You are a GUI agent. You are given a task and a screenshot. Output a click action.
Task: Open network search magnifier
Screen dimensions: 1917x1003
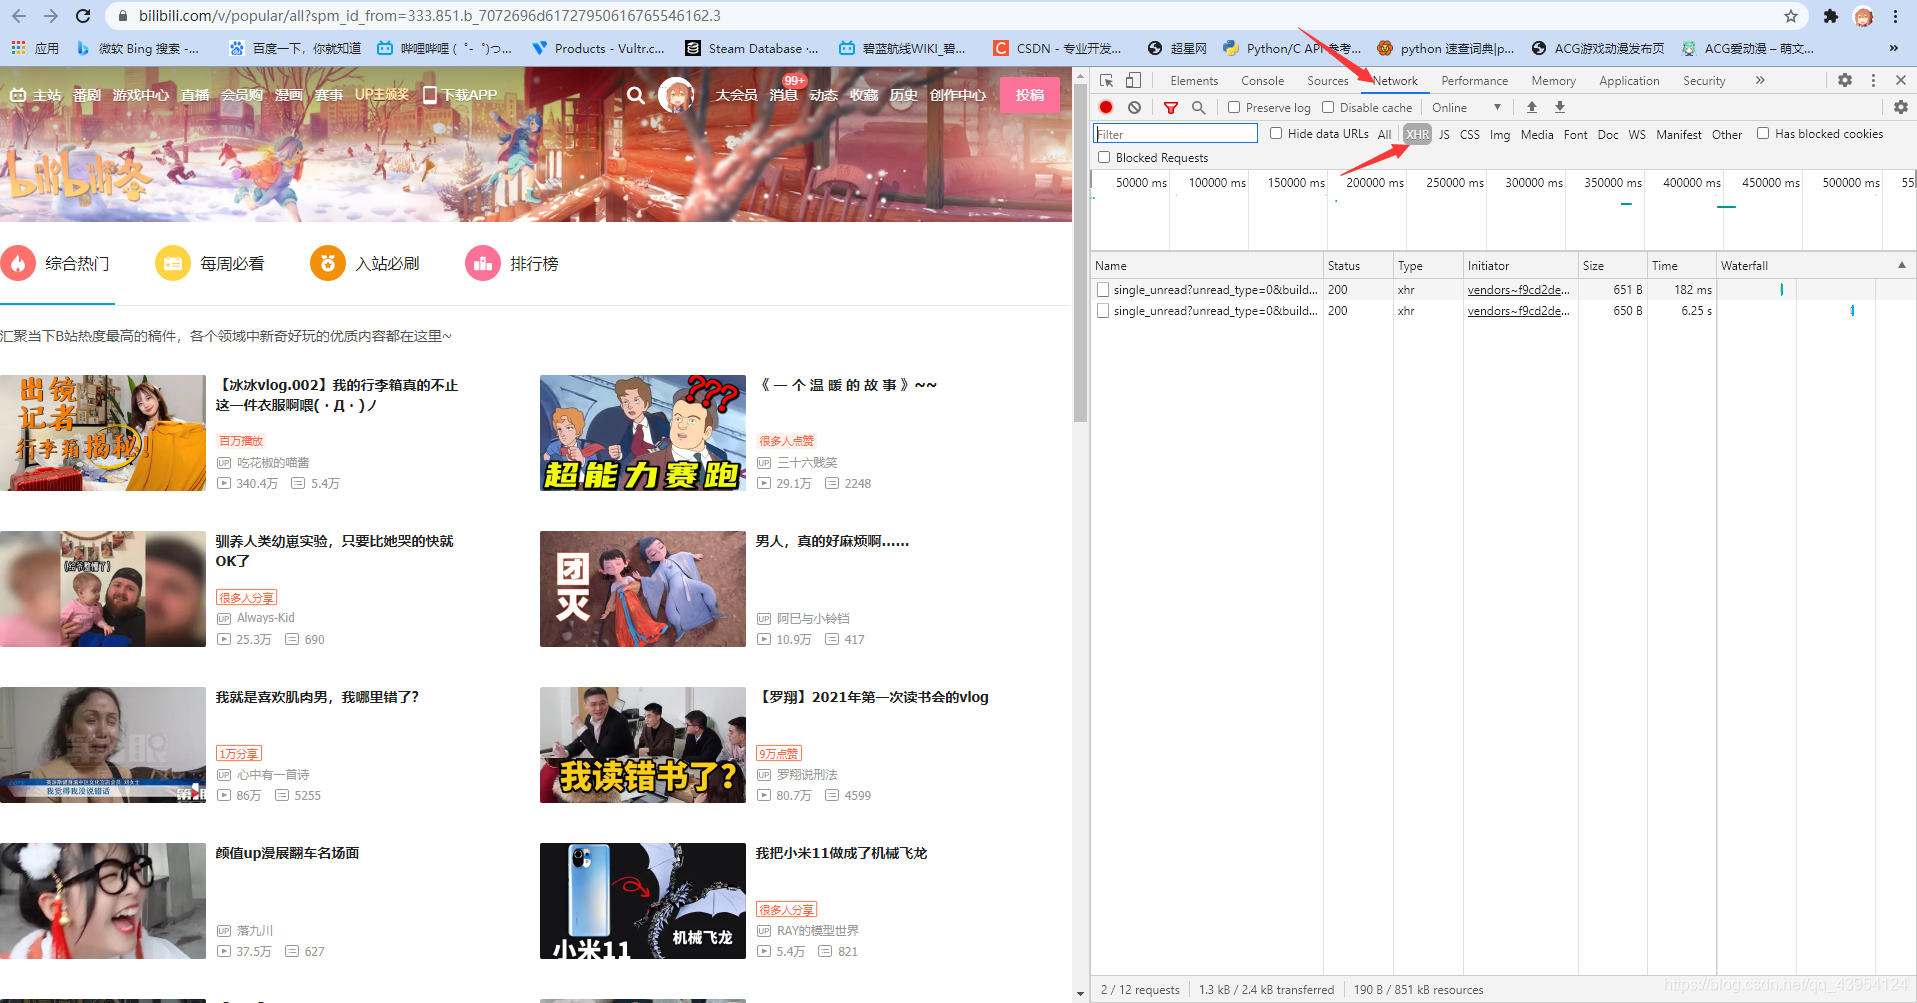pos(1198,107)
